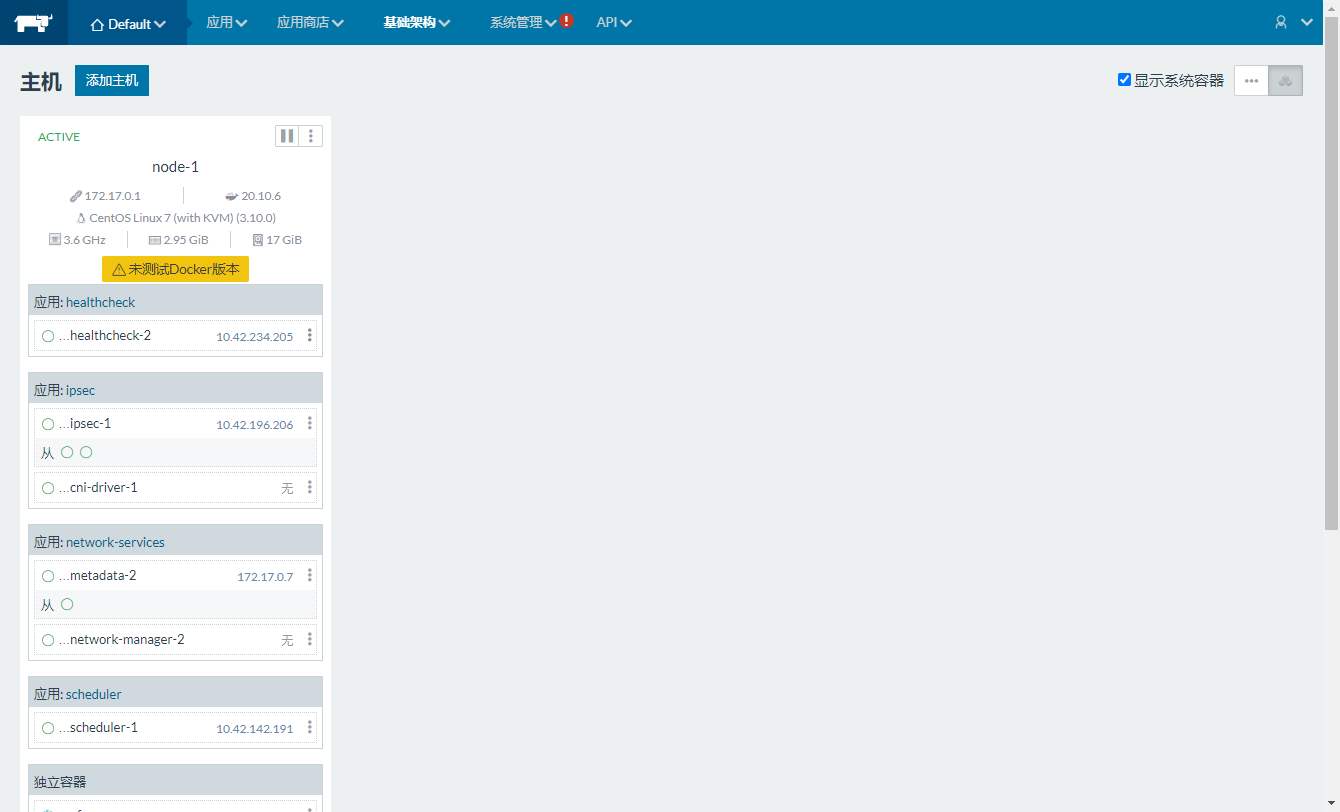Image resolution: width=1340 pixels, height=812 pixels.
Task: Expand the API dropdown menu
Action: point(613,22)
